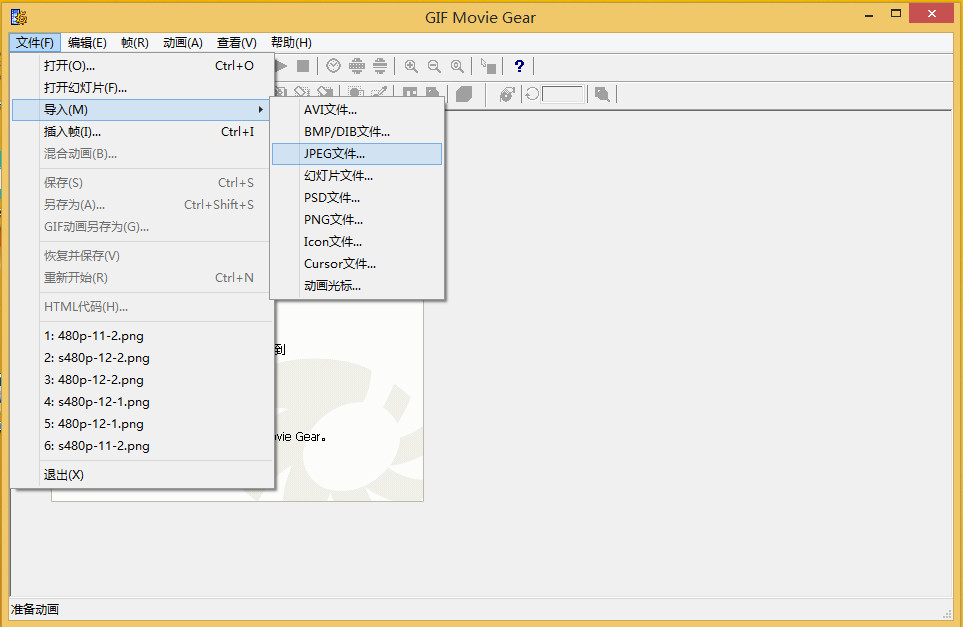
Task: Click the blue question mark help icon
Action: click(x=519, y=66)
